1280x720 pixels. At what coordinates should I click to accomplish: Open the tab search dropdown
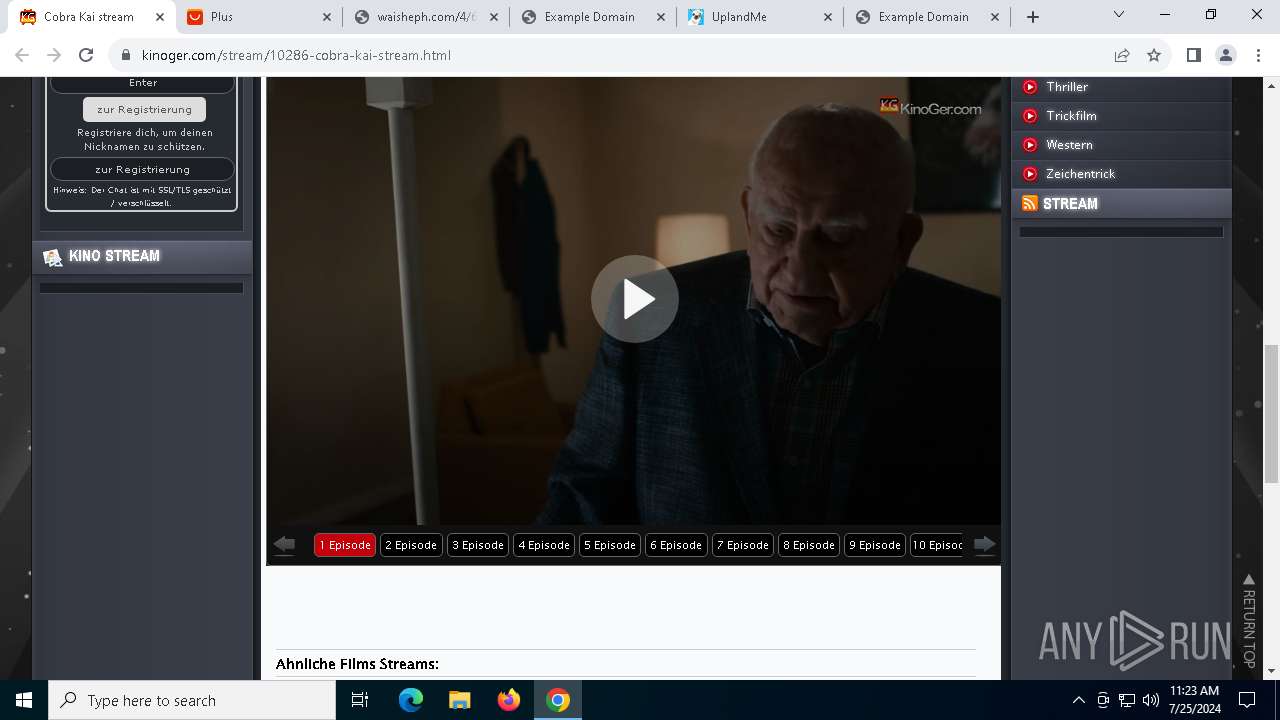pyautogui.click(x=1119, y=15)
